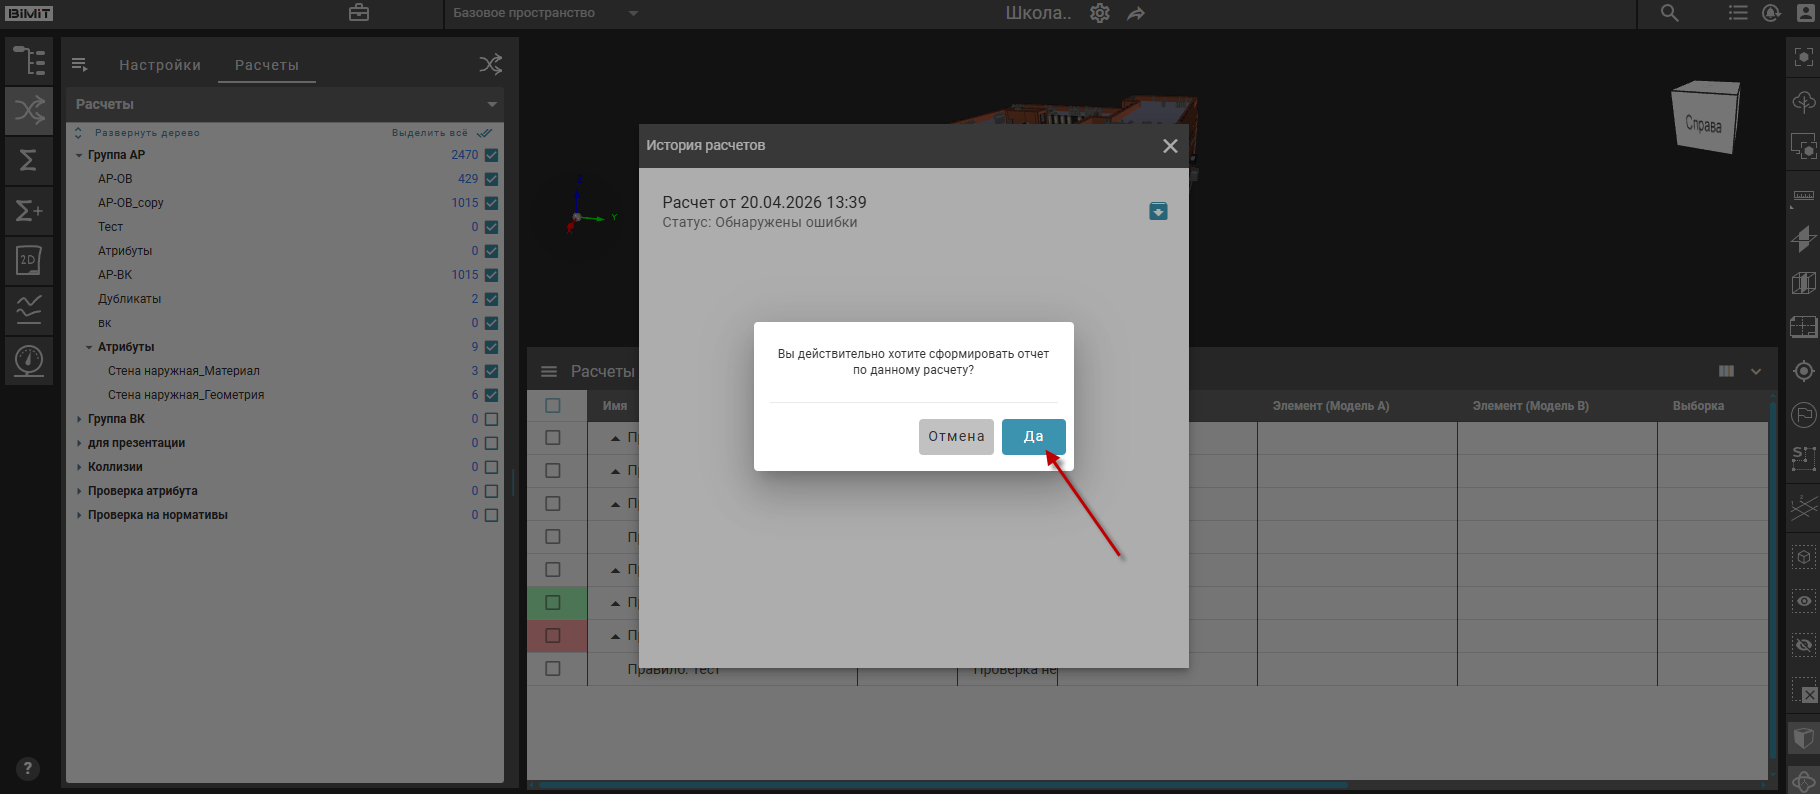Select the Расчеты tab
The width and height of the screenshot is (1820, 794).
coord(266,65)
